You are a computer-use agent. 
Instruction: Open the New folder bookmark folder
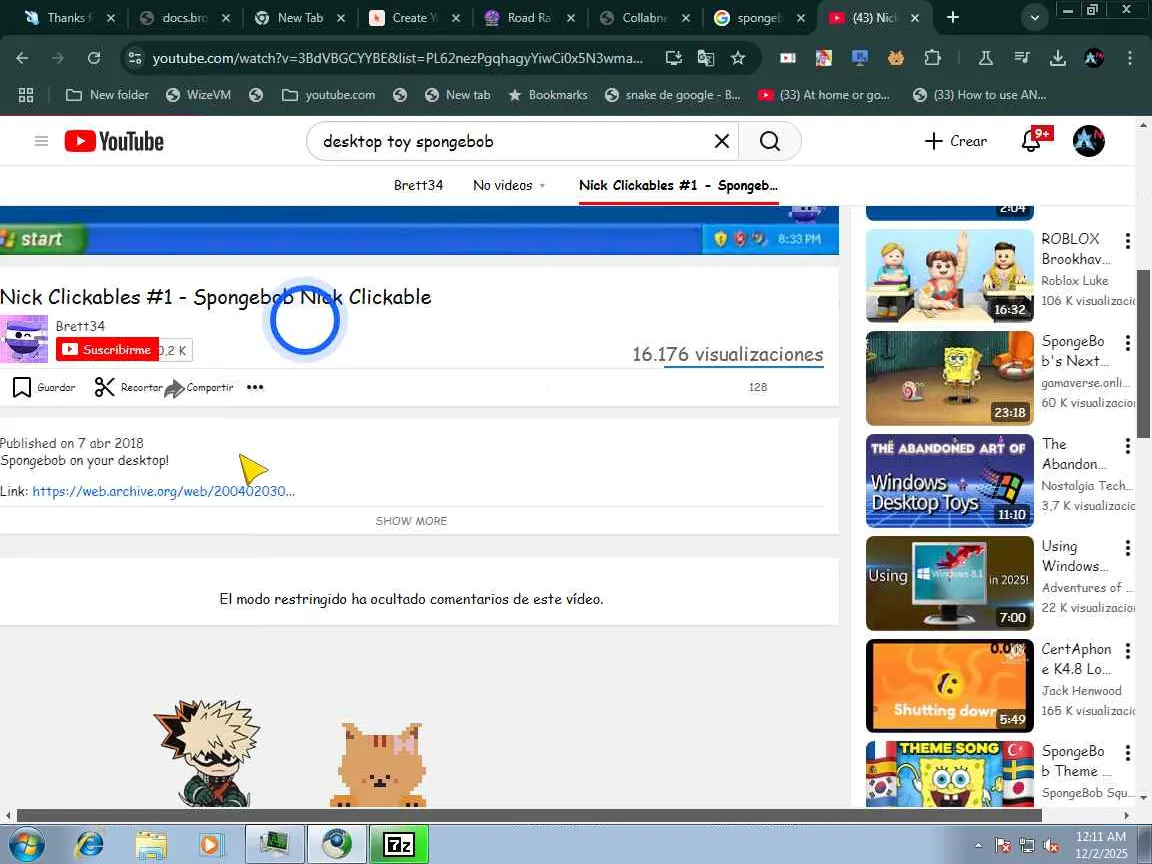click(107, 95)
